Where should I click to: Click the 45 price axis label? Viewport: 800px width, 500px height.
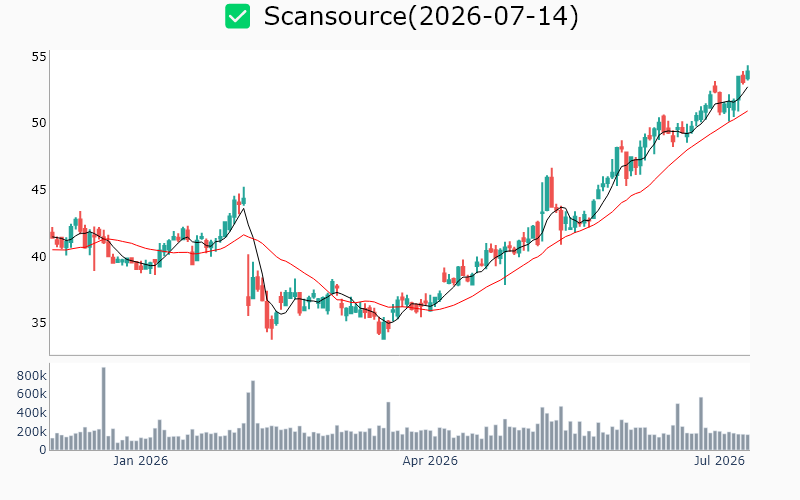coord(39,190)
